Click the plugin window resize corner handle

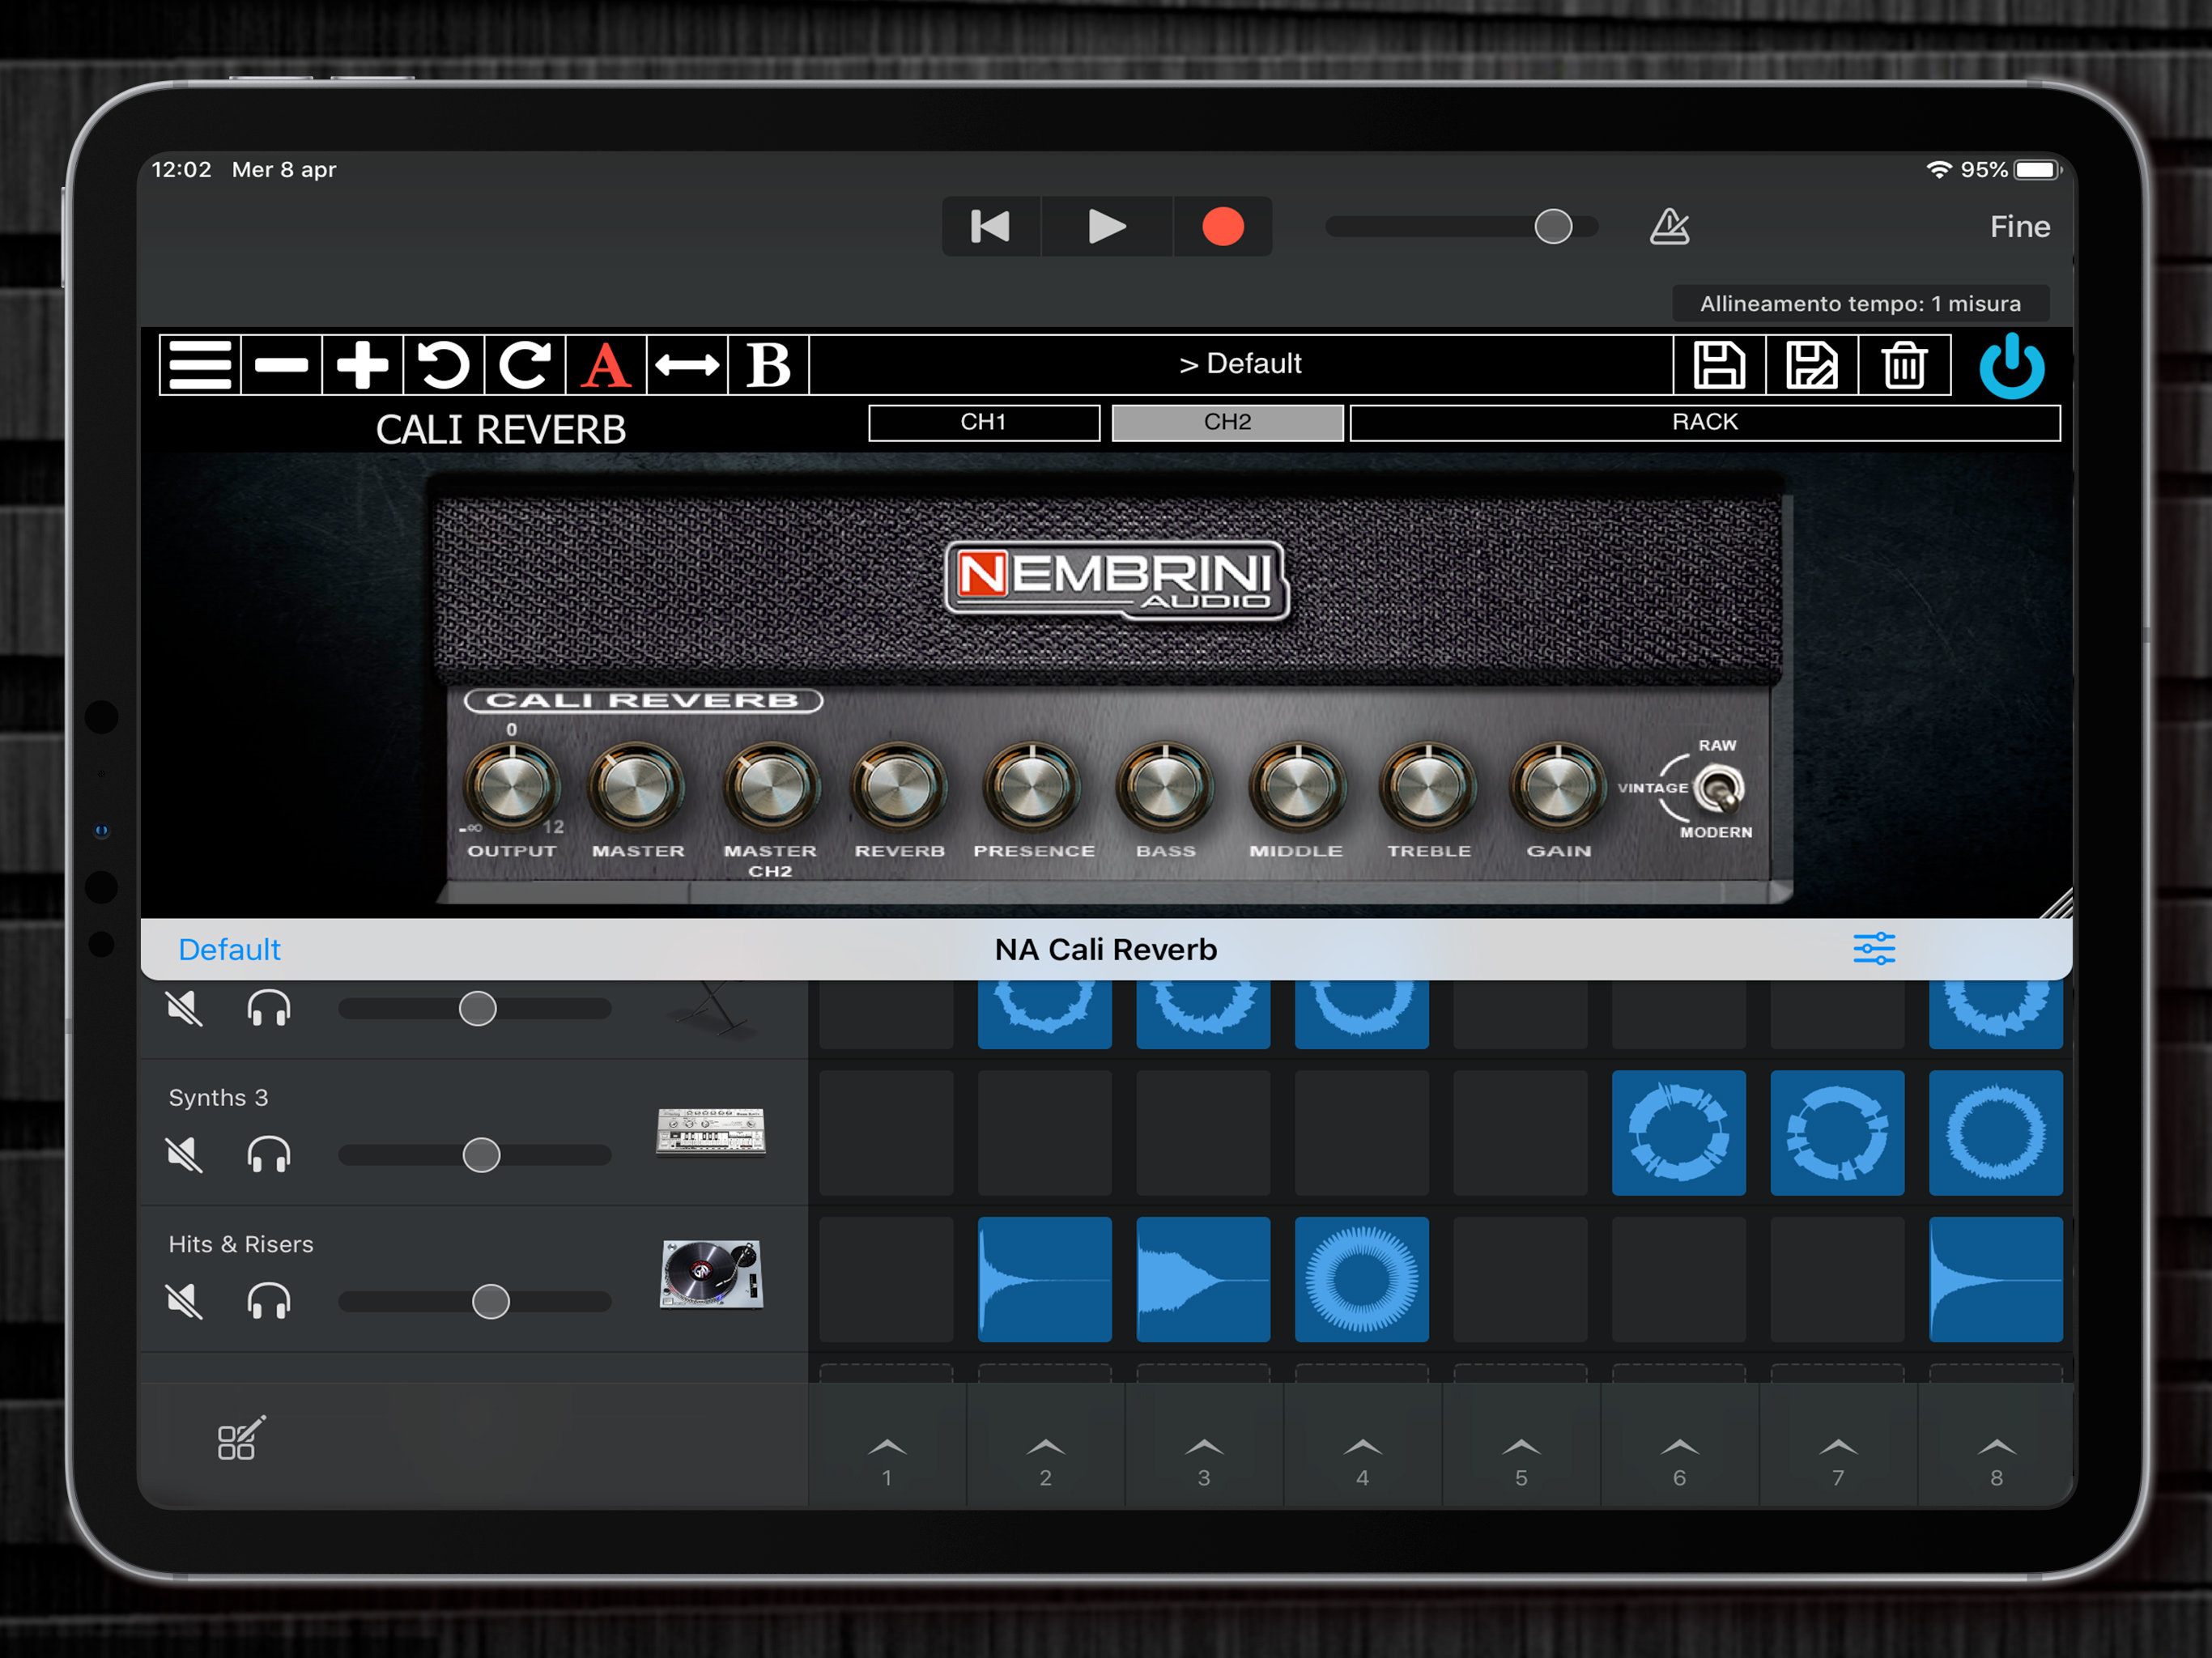(x=2057, y=903)
